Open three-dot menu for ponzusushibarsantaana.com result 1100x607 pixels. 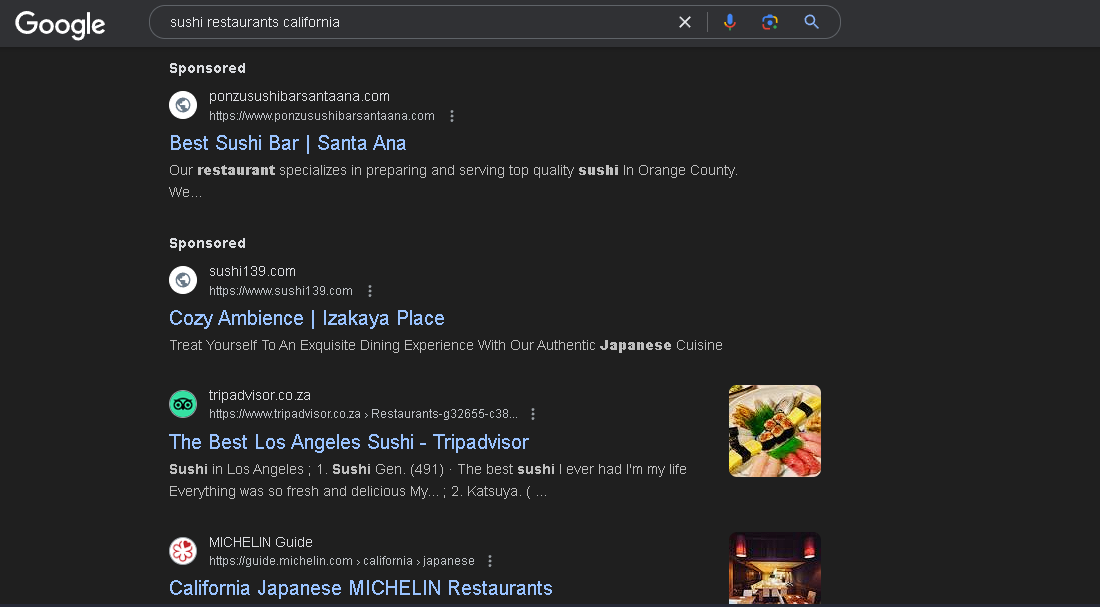(452, 116)
